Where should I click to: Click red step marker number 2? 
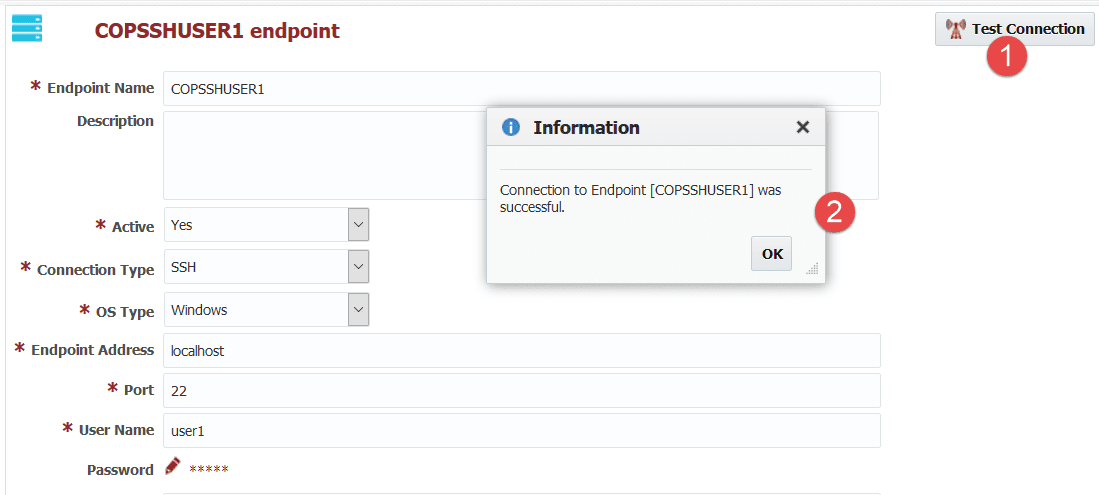(835, 212)
